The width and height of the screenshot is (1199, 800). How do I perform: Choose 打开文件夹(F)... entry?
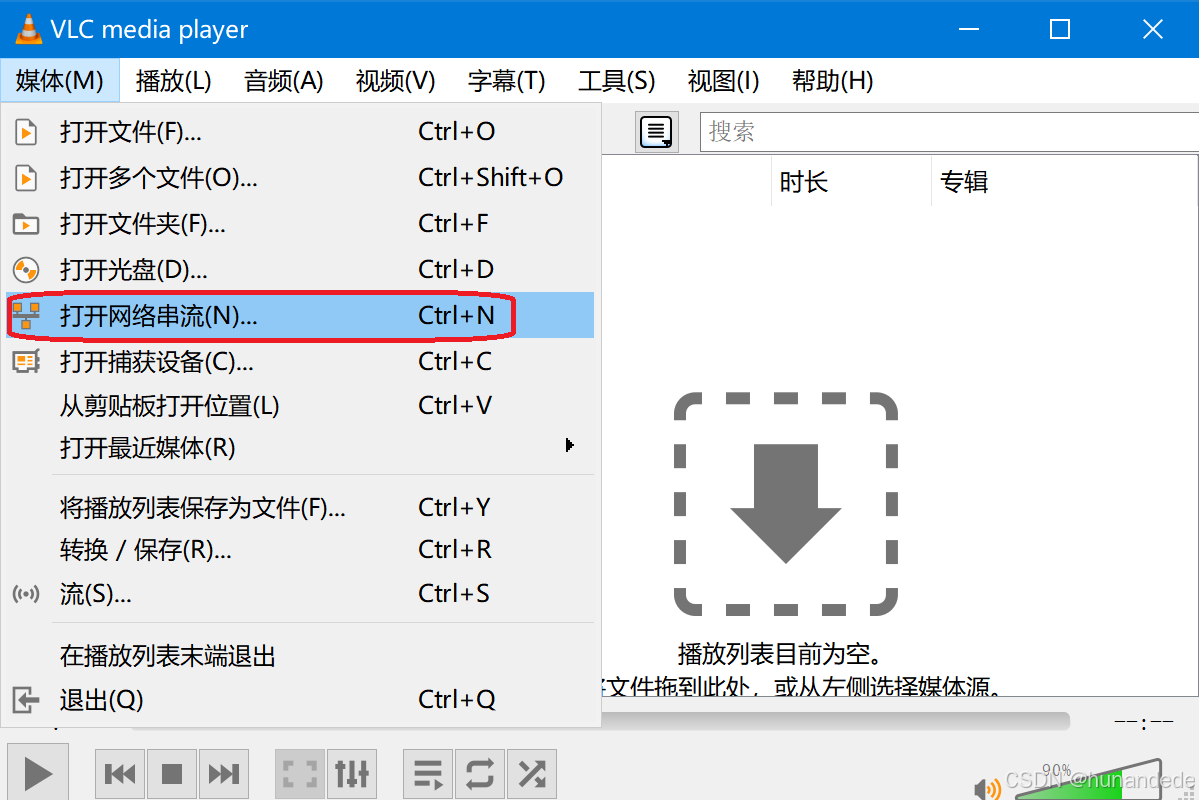[x=300, y=224]
